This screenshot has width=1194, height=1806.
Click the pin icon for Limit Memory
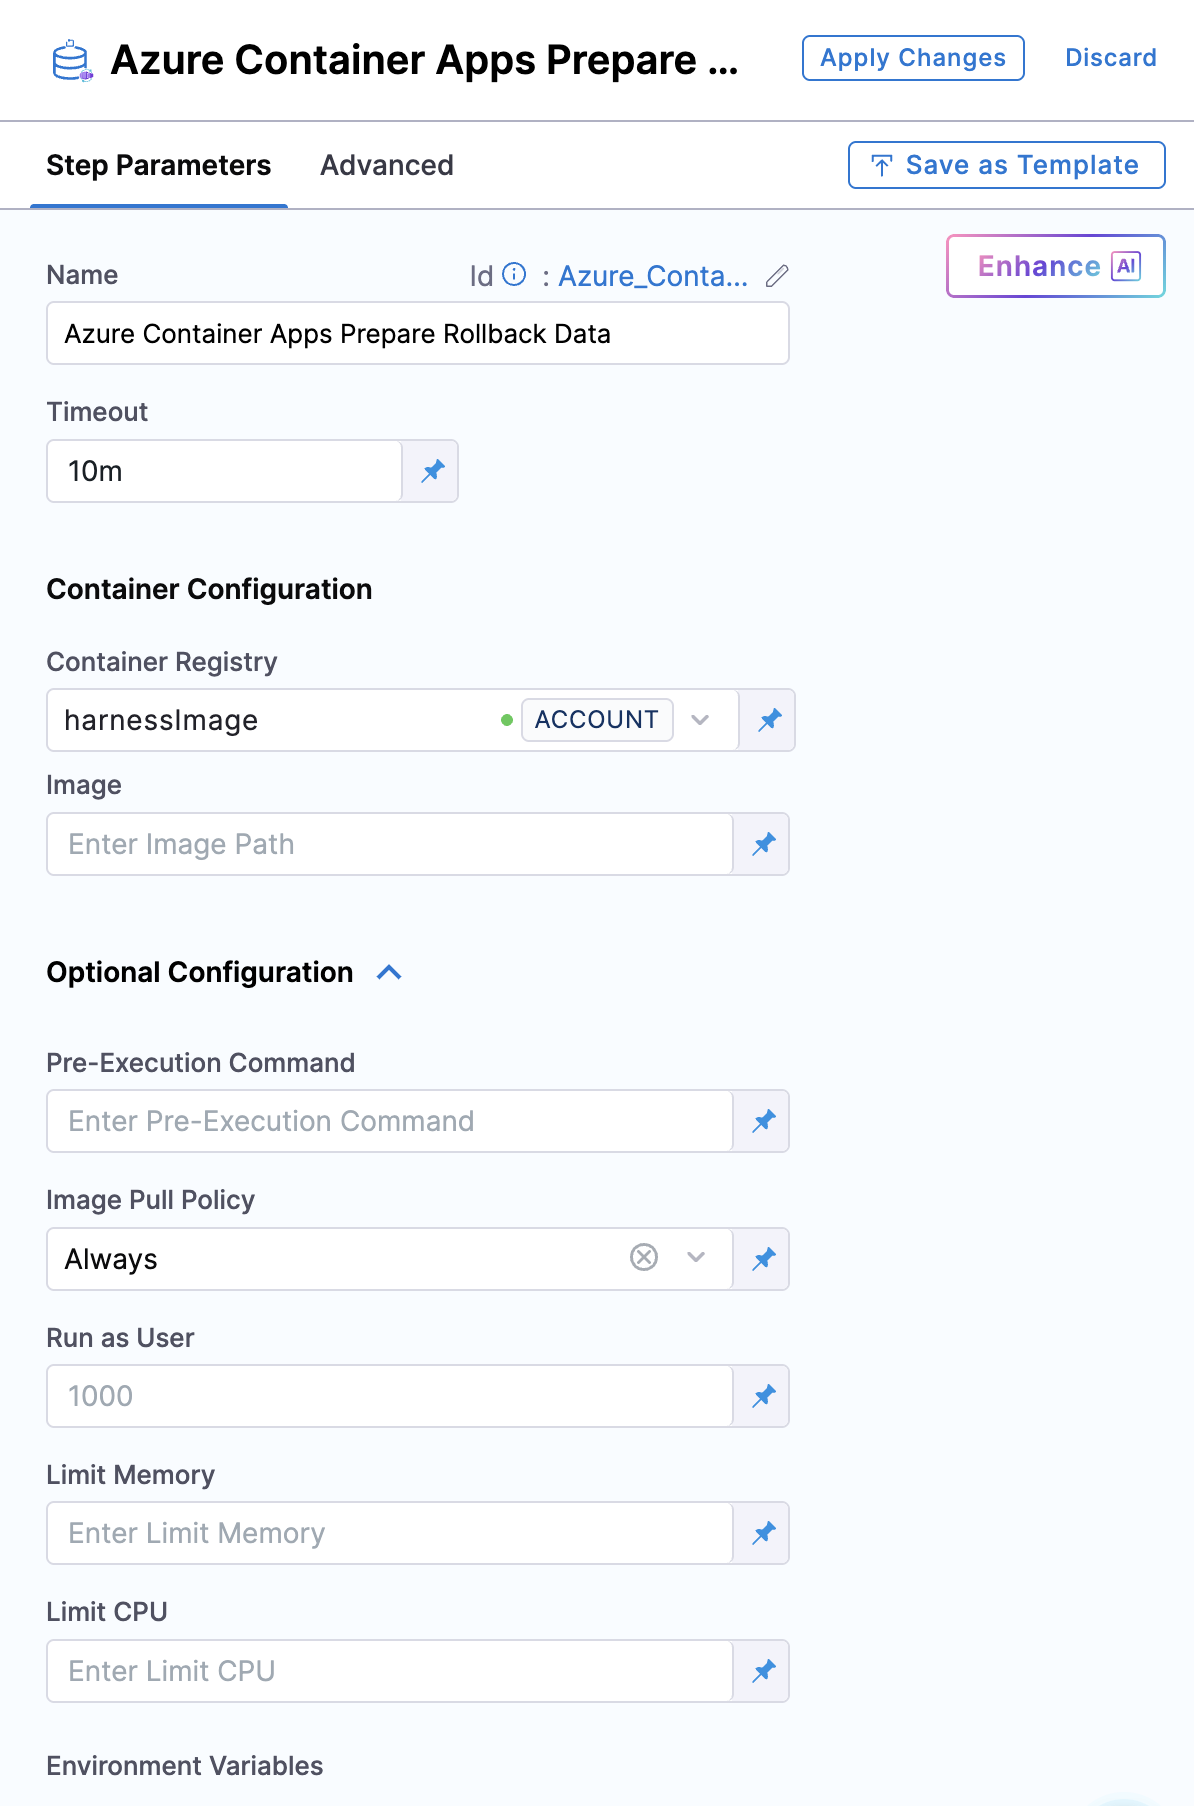pos(763,1533)
